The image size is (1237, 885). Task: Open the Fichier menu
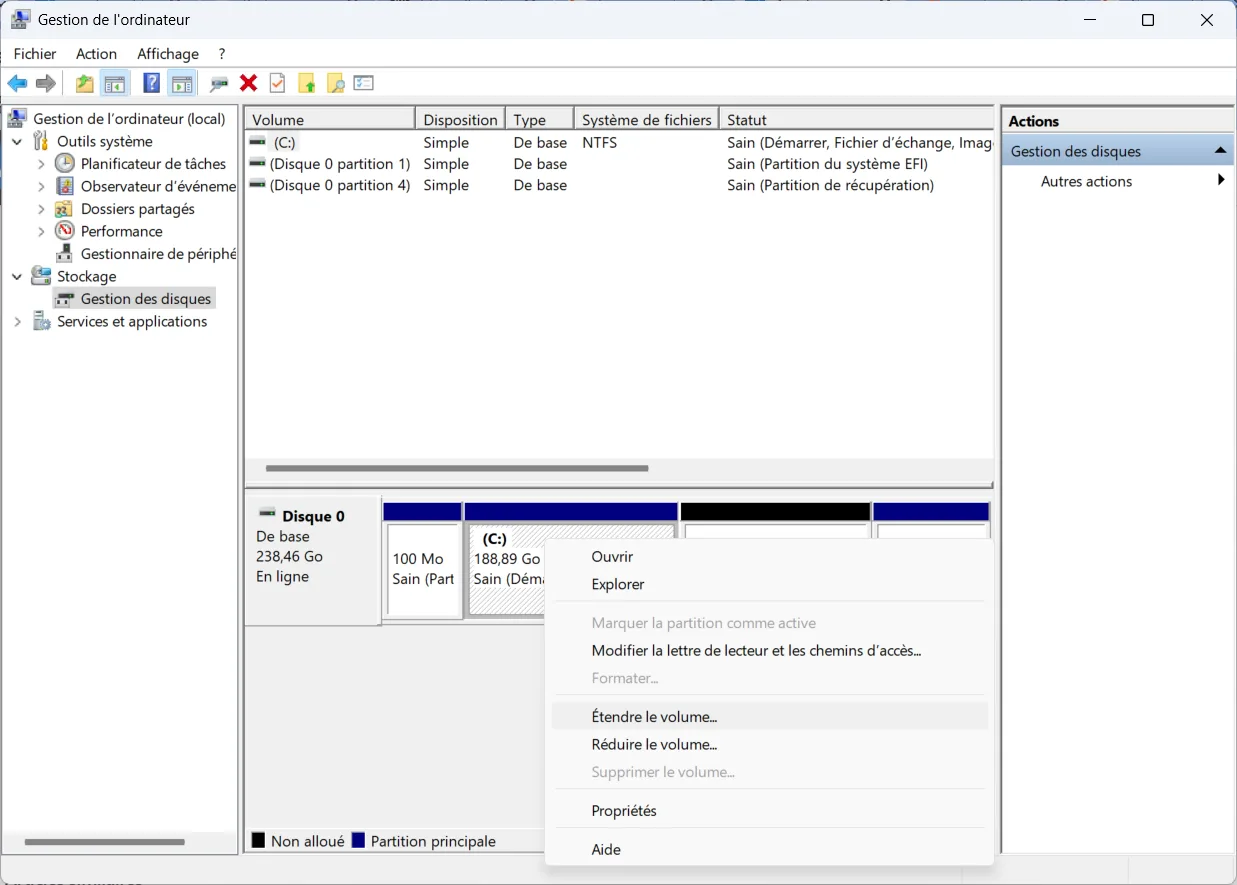pyautogui.click(x=35, y=54)
